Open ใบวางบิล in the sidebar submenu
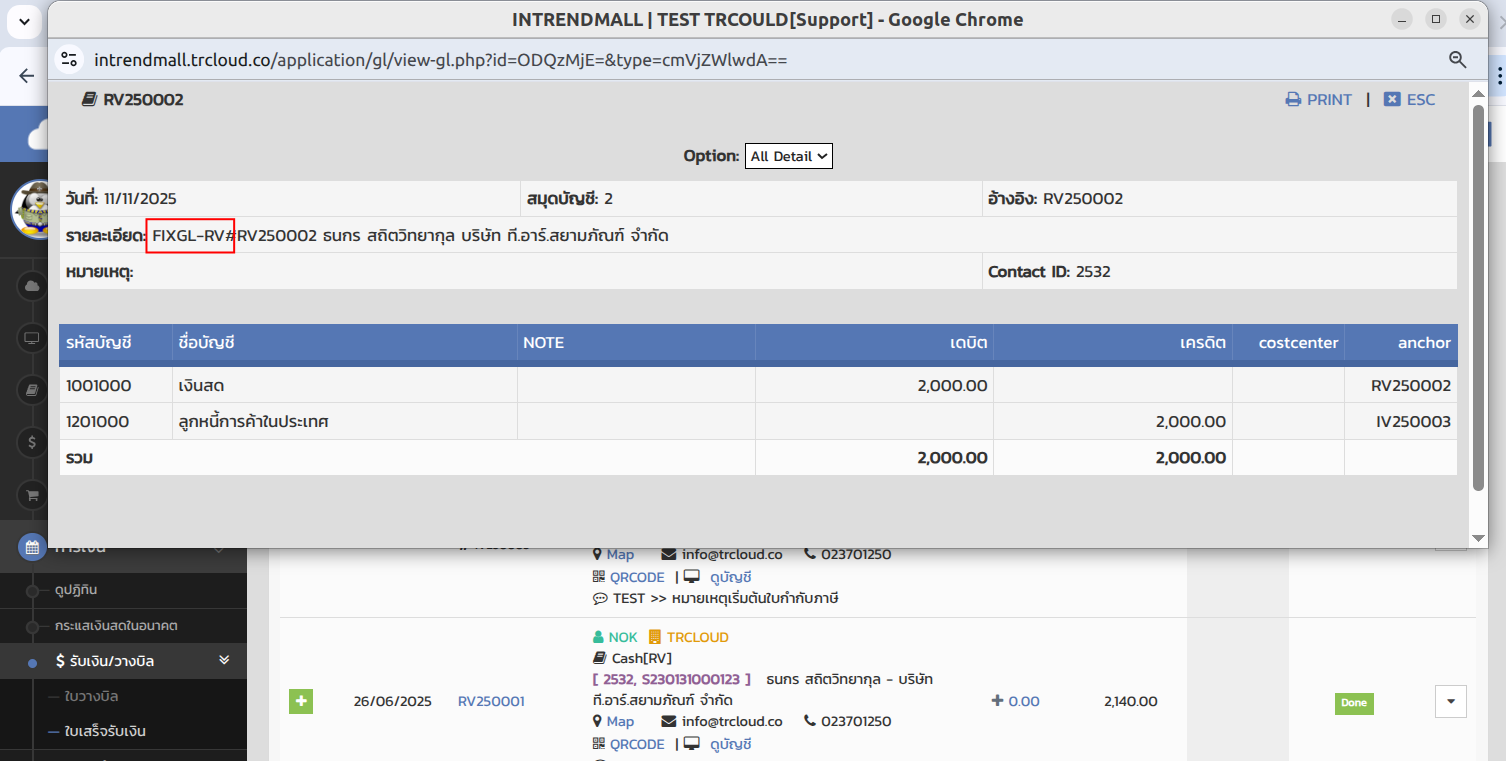The height and width of the screenshot is (761, 1506). (91, 696)
